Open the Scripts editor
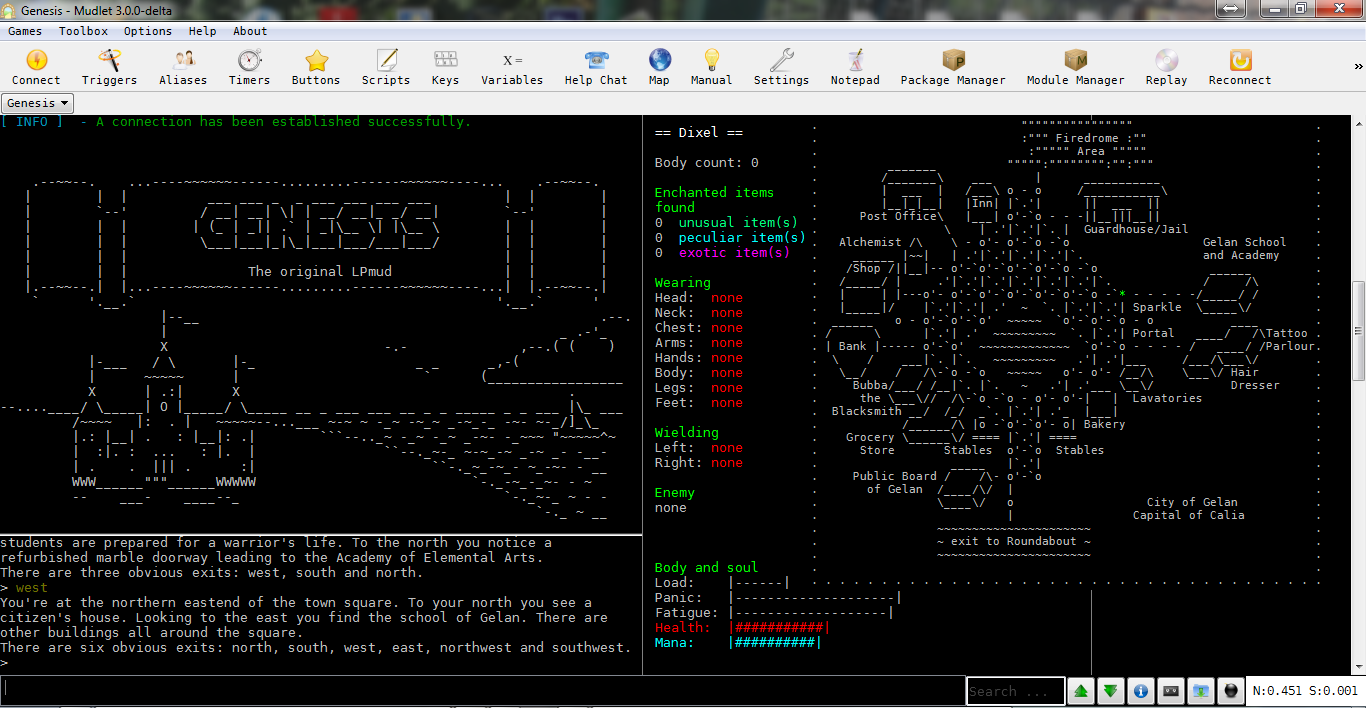Screen dimensions: 1366x708 (386, 67)
